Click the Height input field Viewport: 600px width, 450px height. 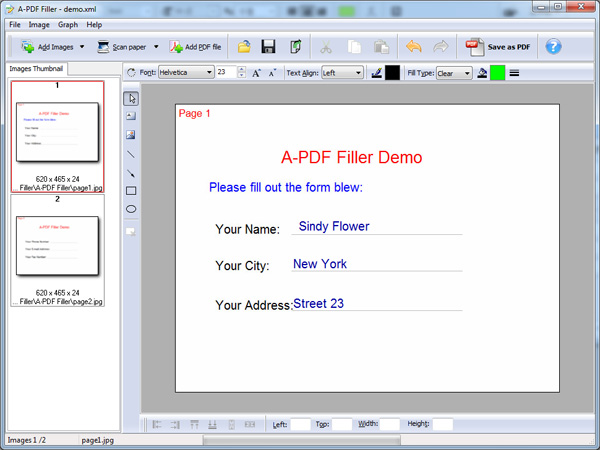443,424
